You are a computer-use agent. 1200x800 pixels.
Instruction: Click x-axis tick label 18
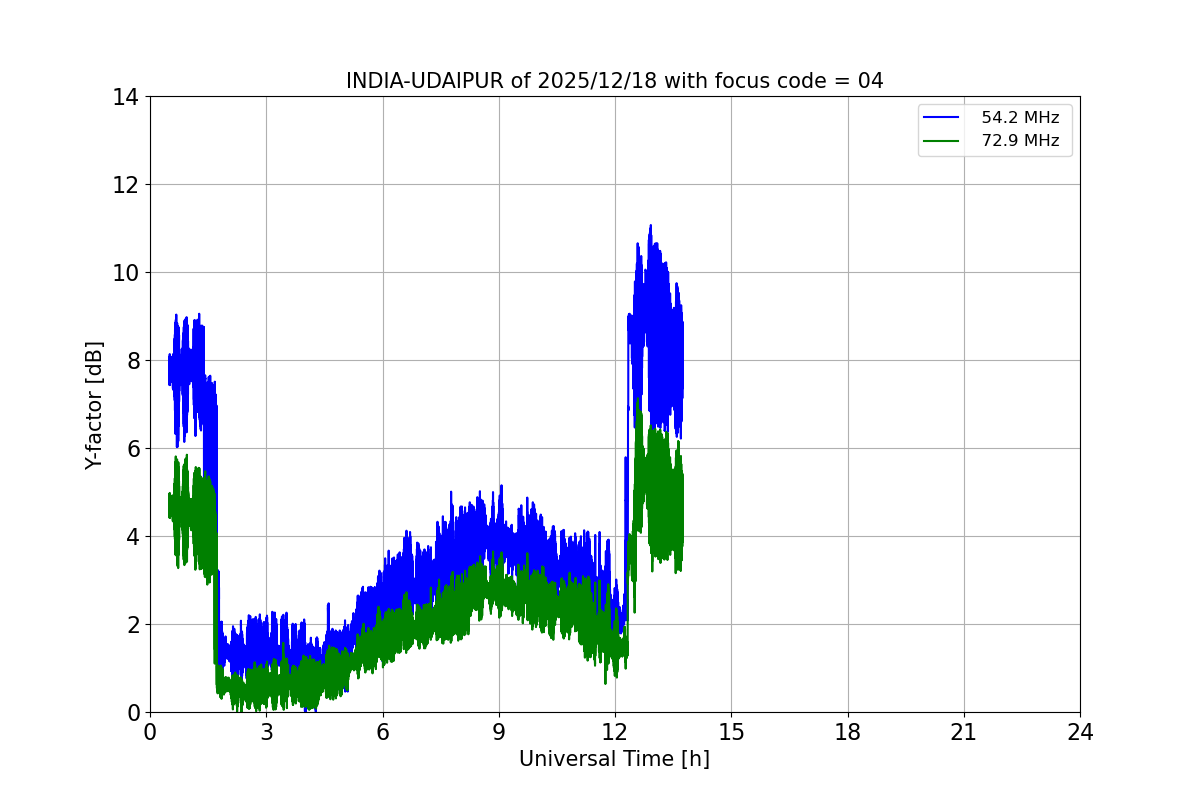point(848,733)
